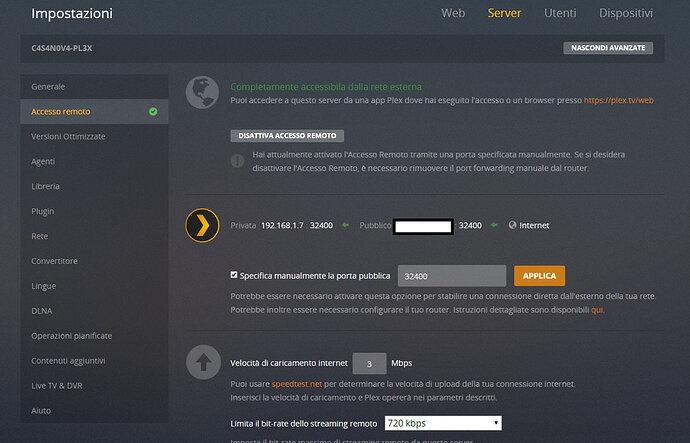Open Generale settings section
This screenshot has height=443, width=690.
(x=94, y=87)
